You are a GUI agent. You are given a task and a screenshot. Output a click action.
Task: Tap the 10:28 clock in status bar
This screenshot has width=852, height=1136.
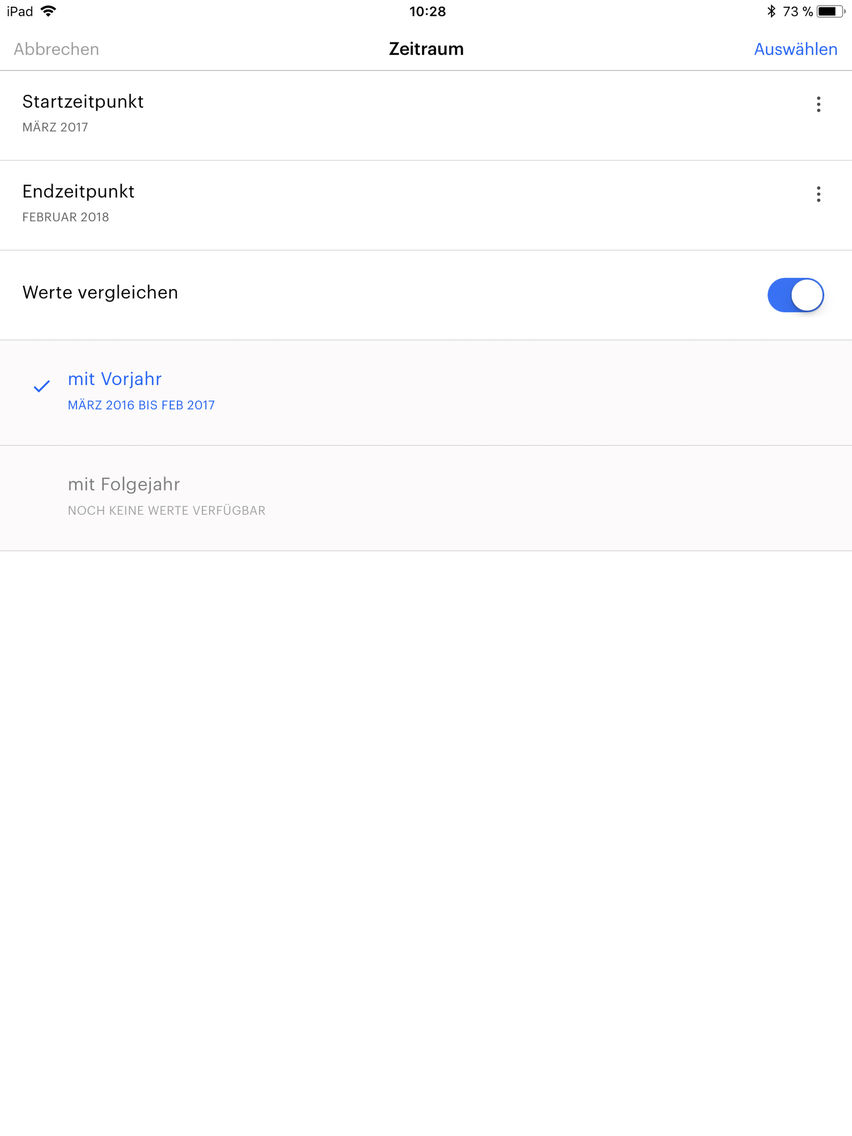tap(427, 12)
